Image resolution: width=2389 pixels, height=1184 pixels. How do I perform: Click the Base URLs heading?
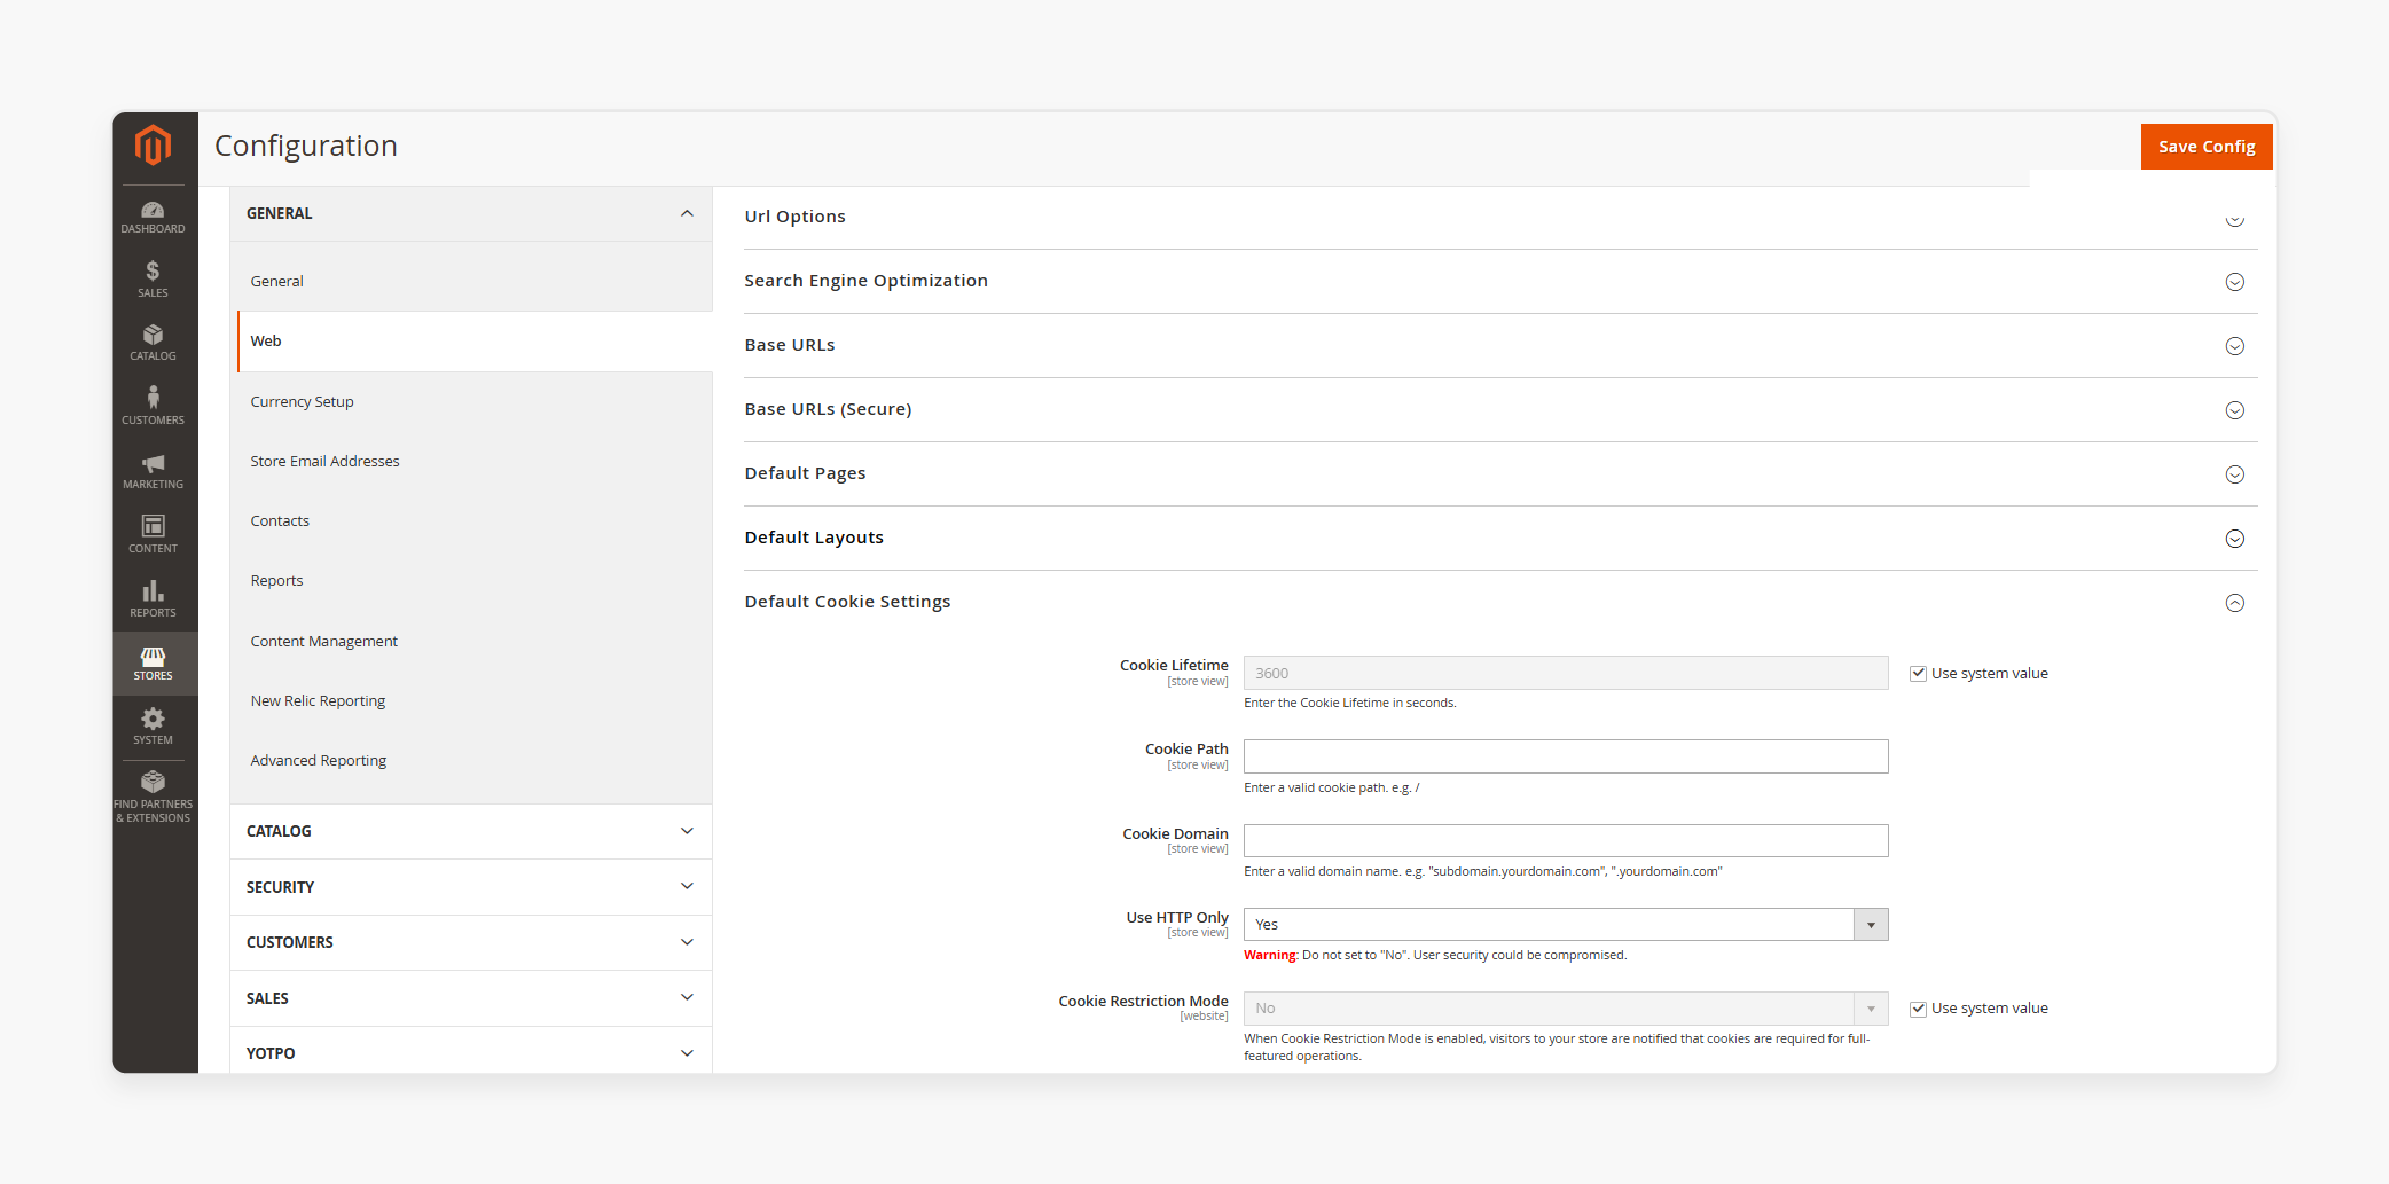(x=790, y=345)
